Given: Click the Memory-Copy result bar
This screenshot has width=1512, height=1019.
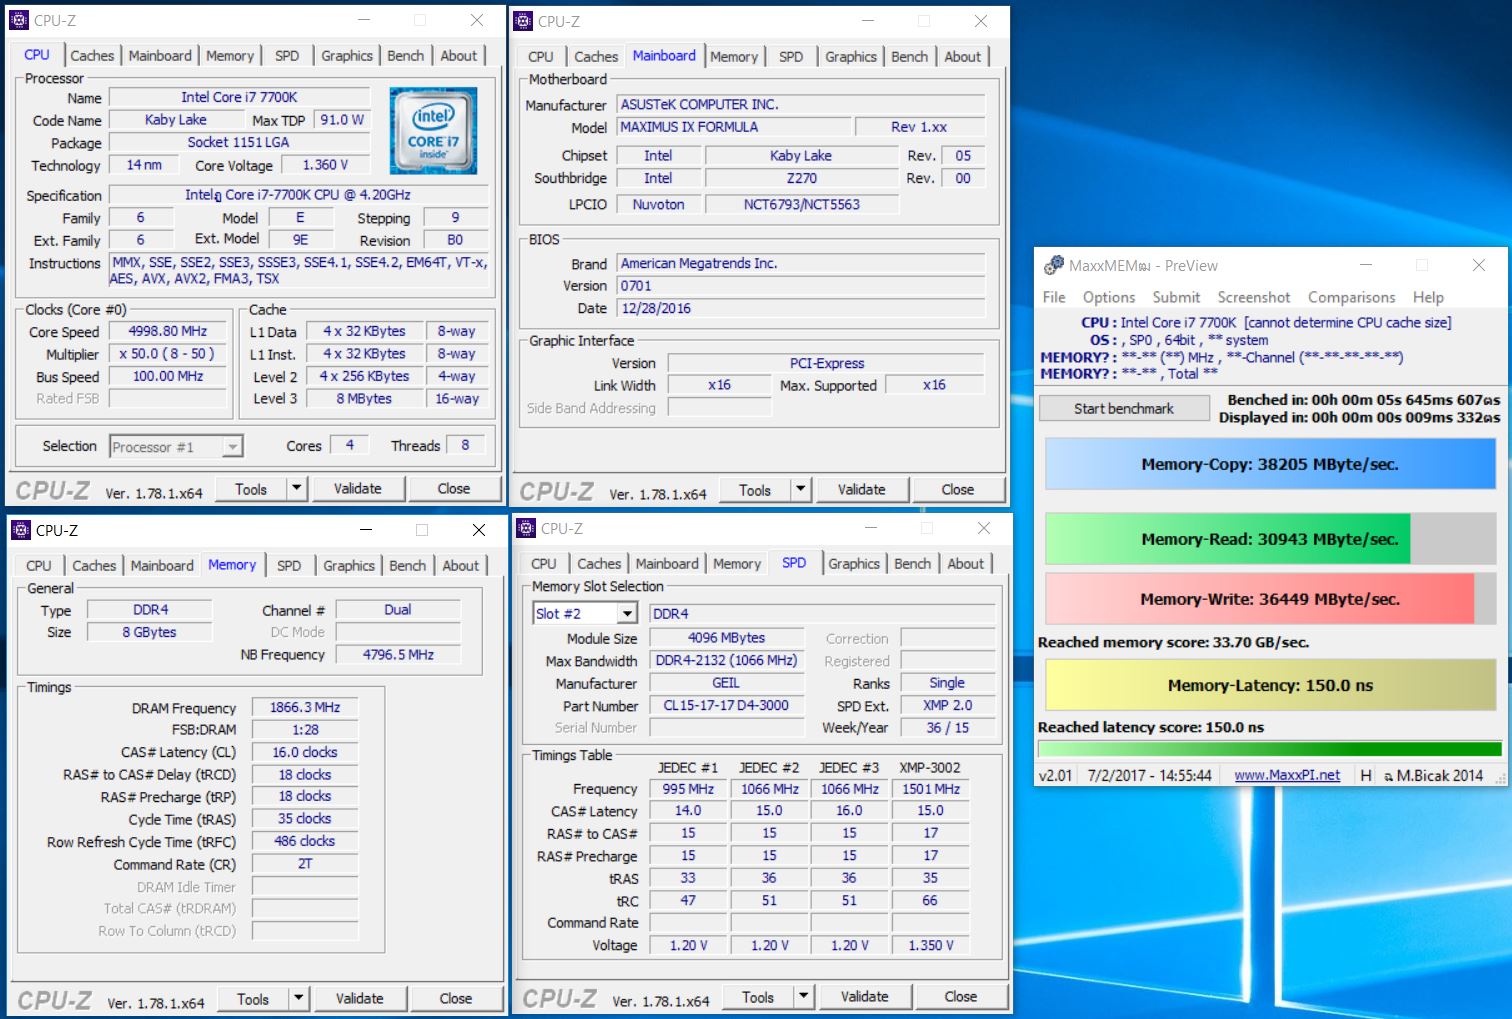Looking at the screenshot, I should click(x=1270, y=464).
